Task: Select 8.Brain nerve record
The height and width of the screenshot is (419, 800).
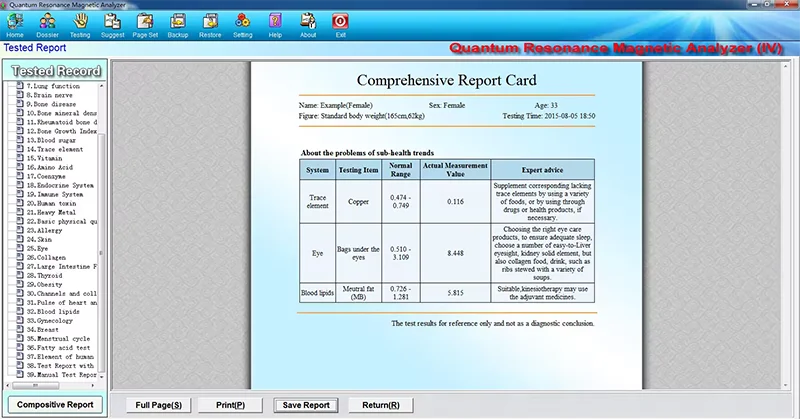Action: point(49,95)
